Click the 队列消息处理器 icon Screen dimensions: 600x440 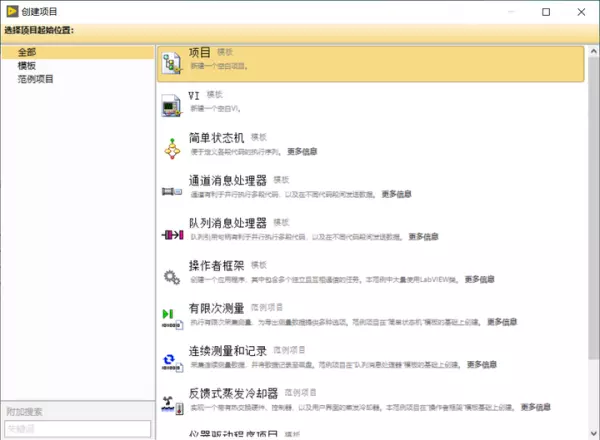pos(173,235)
